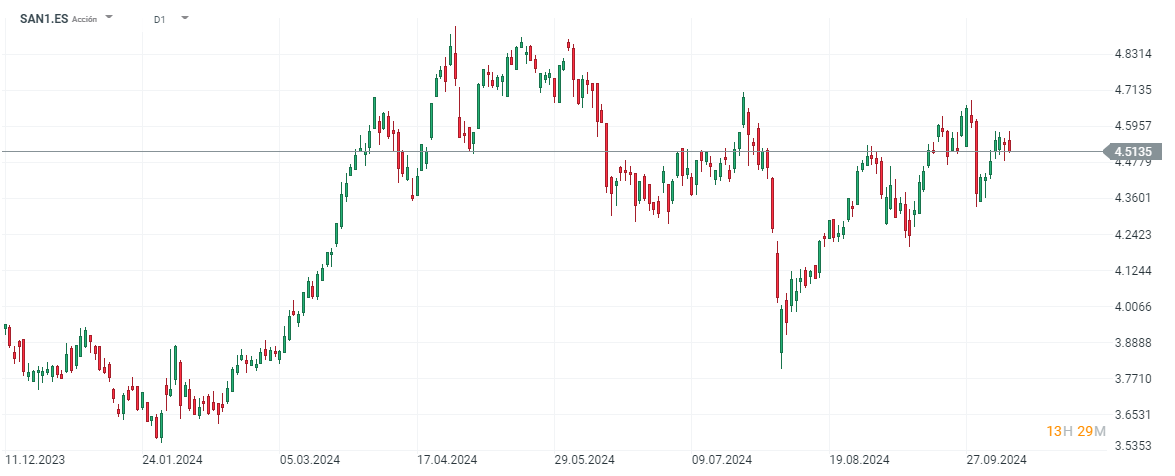The height and width of the screenshot is (476, 1175).
Task: Open the SAN1.ES symbol dropdown arrow
Action: [x=109, y=18]
